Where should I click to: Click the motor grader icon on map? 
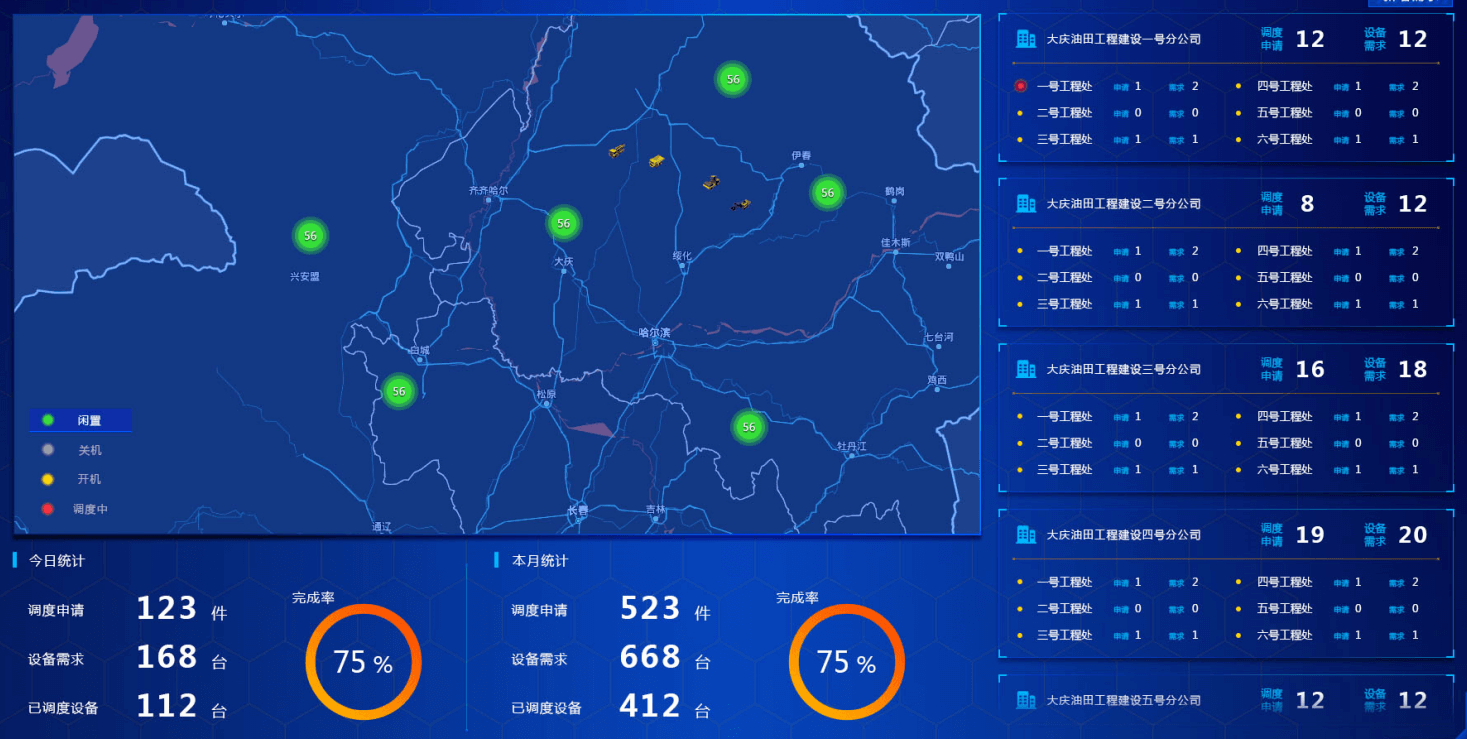(x=740, y=204)
